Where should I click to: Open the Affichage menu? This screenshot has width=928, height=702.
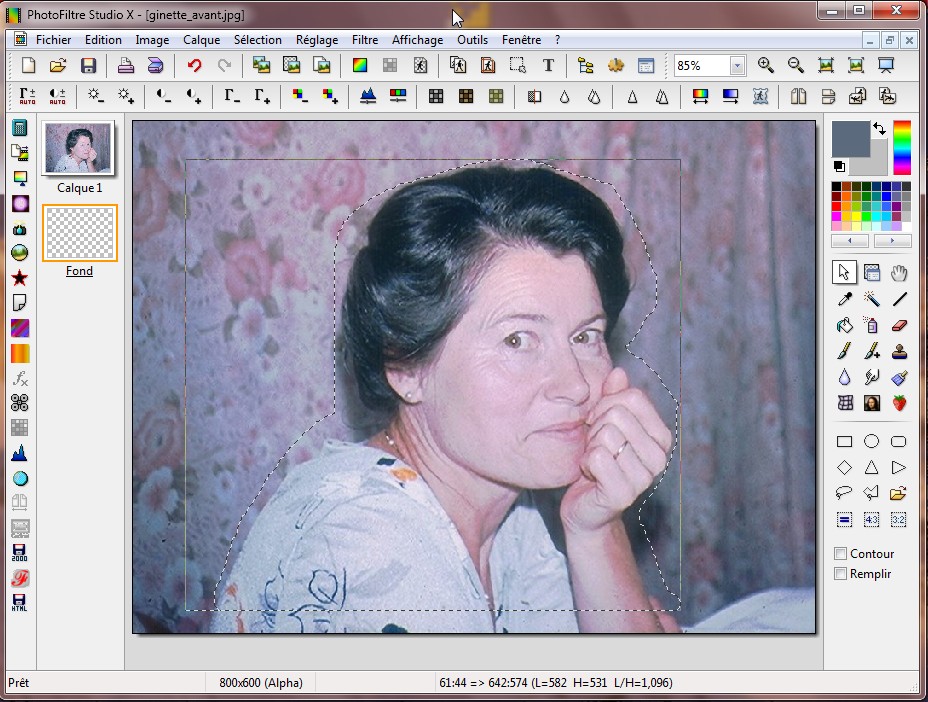click(x=417, y=40)
